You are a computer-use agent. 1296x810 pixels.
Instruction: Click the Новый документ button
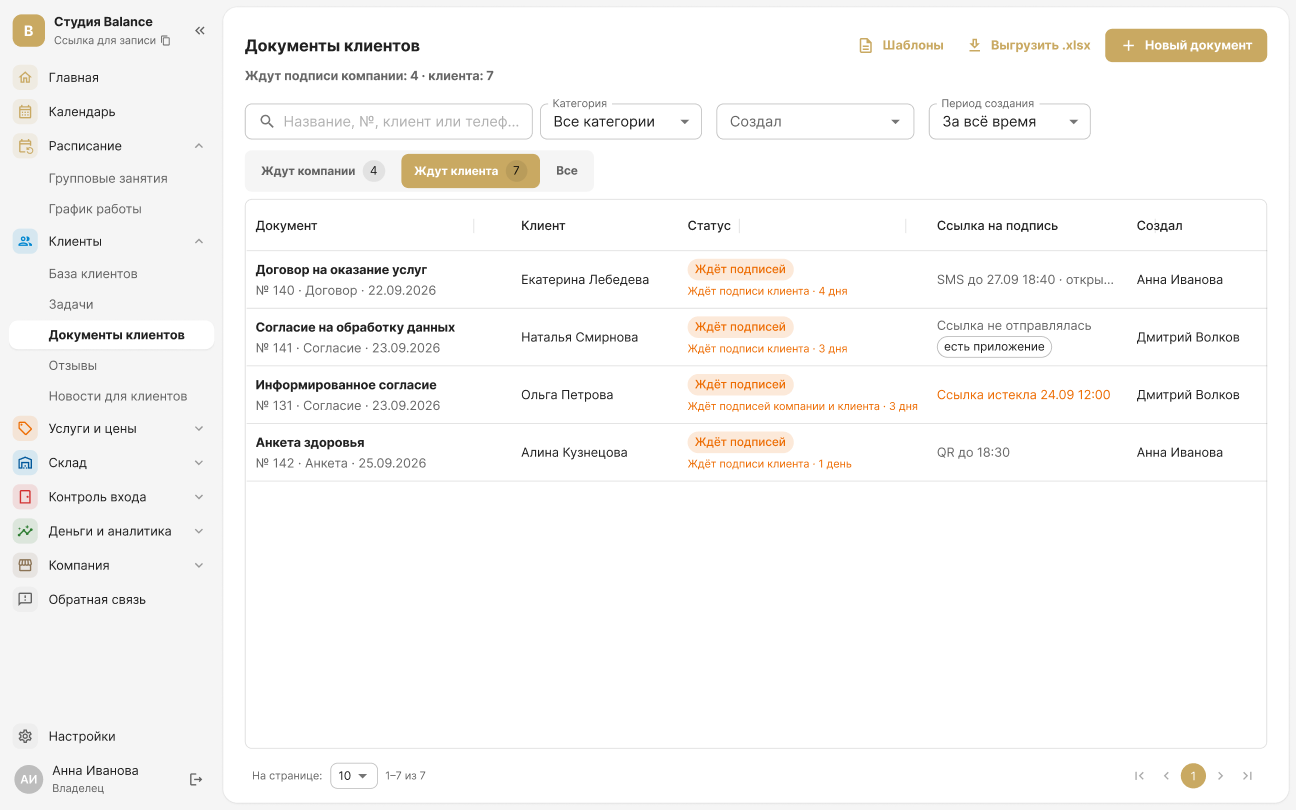(1186, 45)
